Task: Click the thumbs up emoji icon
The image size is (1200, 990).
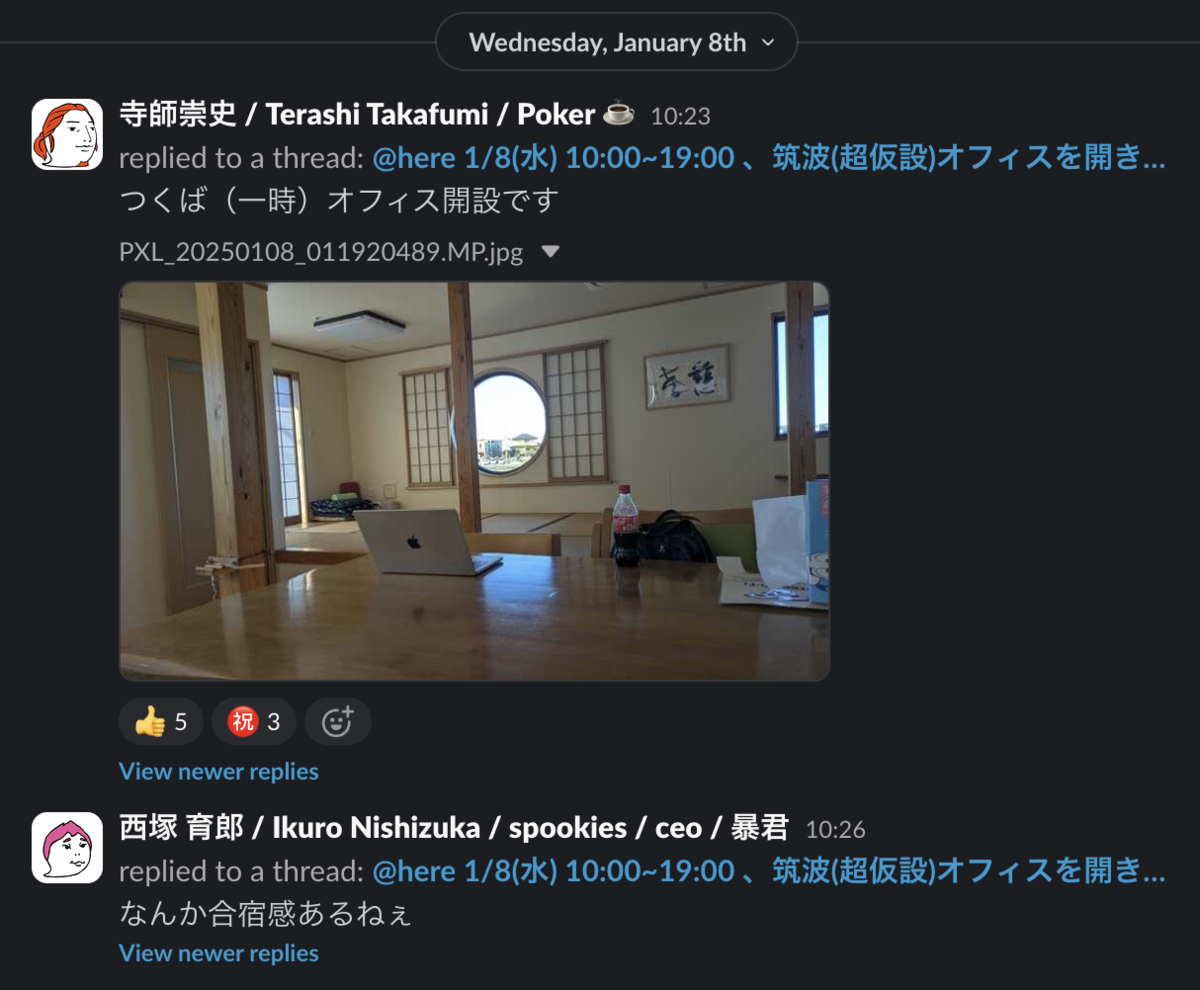Action: pos(150,722)
